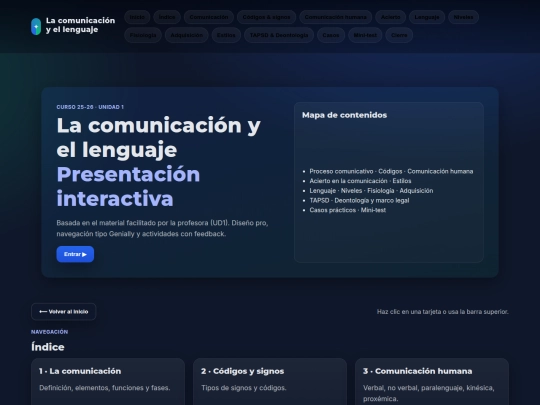The width and height of the screenshot is (540, 405).
Task: Click the blue logo icon in the header
Action: click(36, 27)
